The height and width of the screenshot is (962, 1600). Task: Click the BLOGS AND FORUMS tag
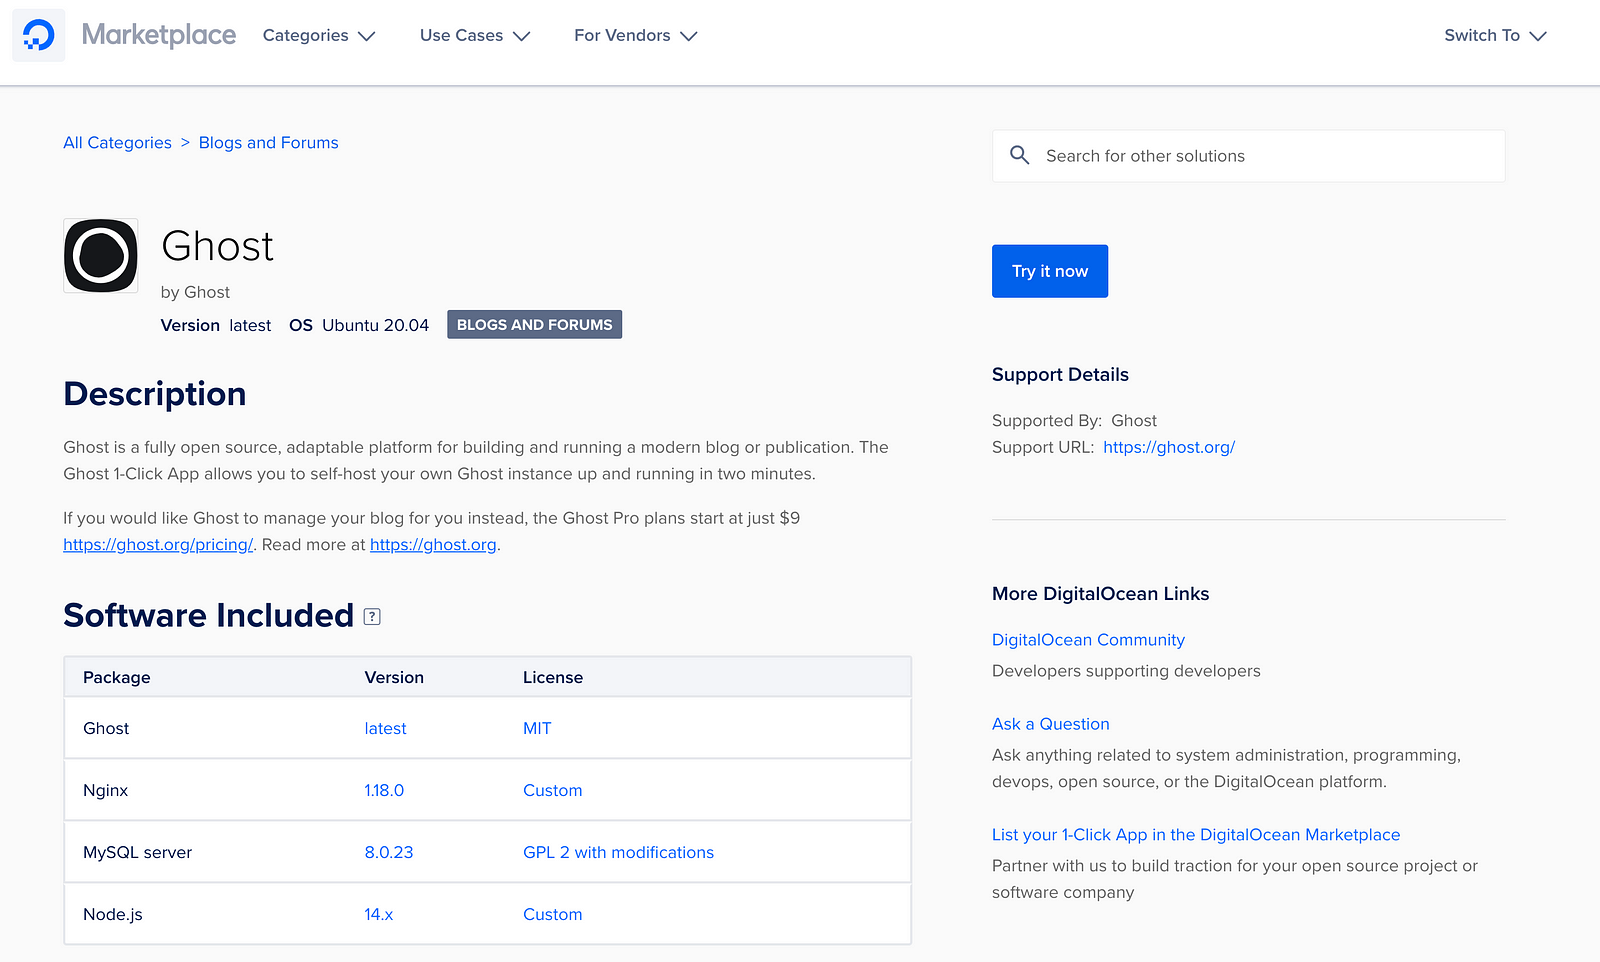534,325
